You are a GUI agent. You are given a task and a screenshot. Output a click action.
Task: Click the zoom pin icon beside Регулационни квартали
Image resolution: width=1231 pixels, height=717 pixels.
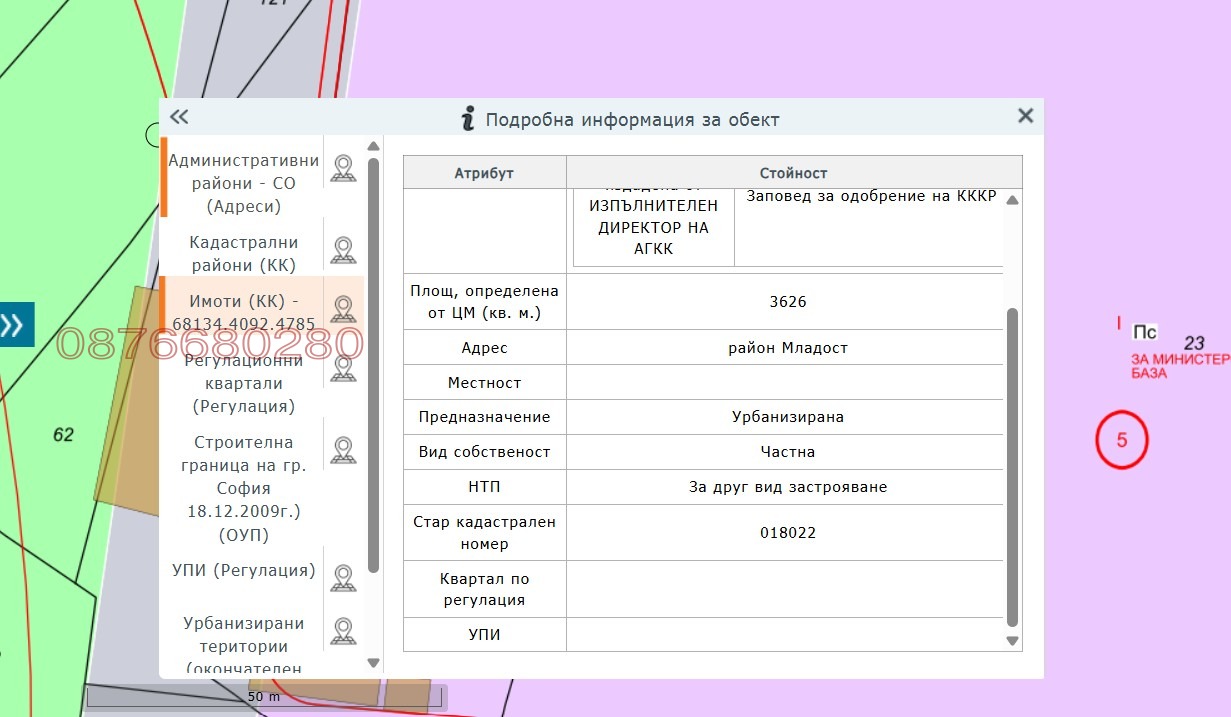tap(343, 368)
